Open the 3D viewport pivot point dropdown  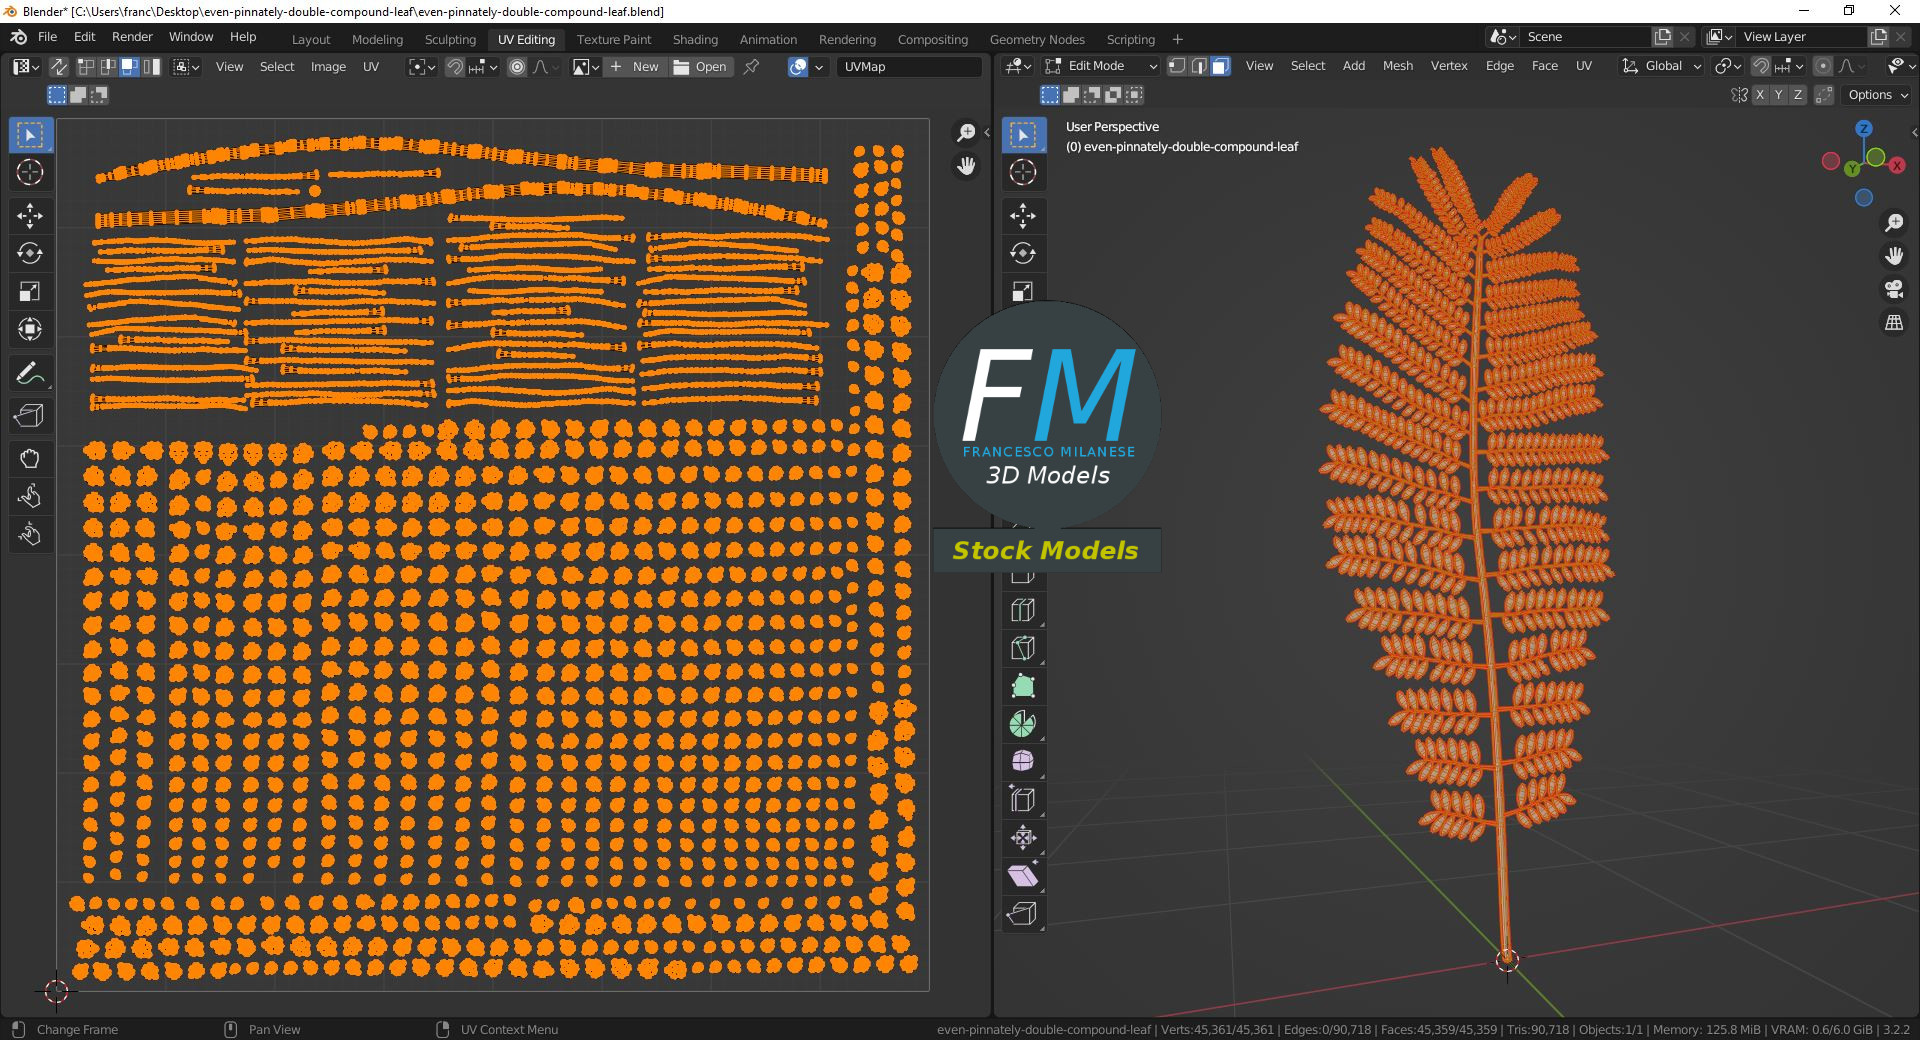(1727, 66)
